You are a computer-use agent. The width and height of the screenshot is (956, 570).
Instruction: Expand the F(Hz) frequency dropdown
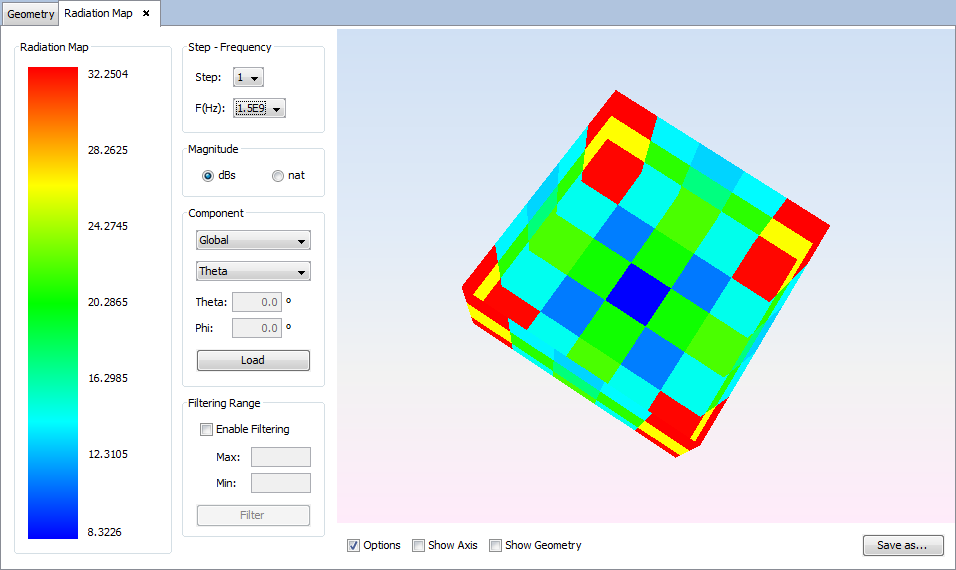coord(259,108)
